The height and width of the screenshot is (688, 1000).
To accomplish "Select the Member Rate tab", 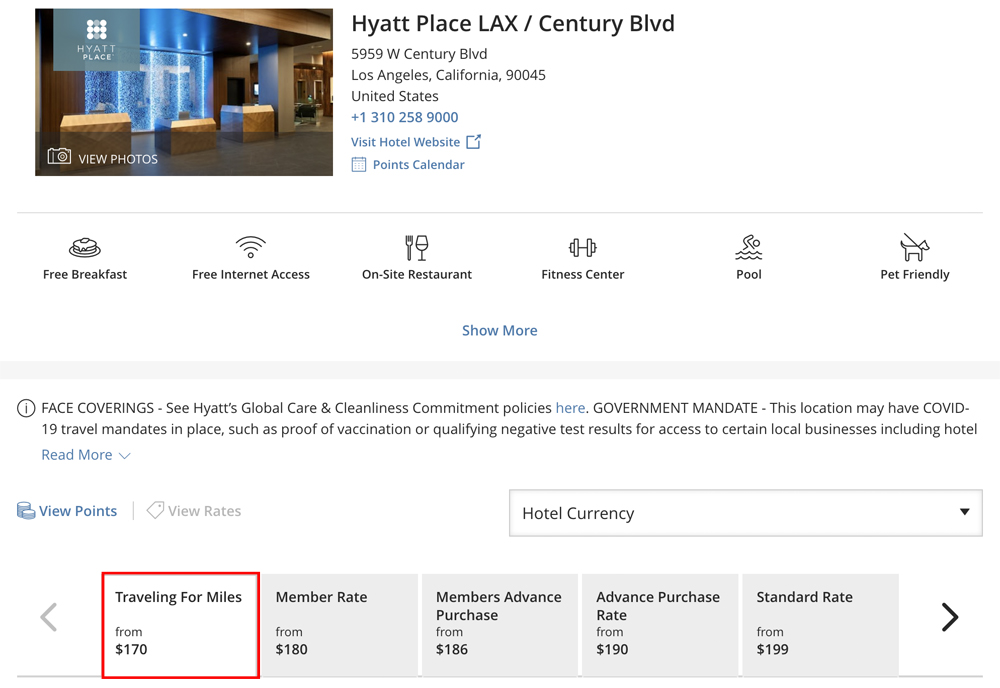I will pos(340,625).
